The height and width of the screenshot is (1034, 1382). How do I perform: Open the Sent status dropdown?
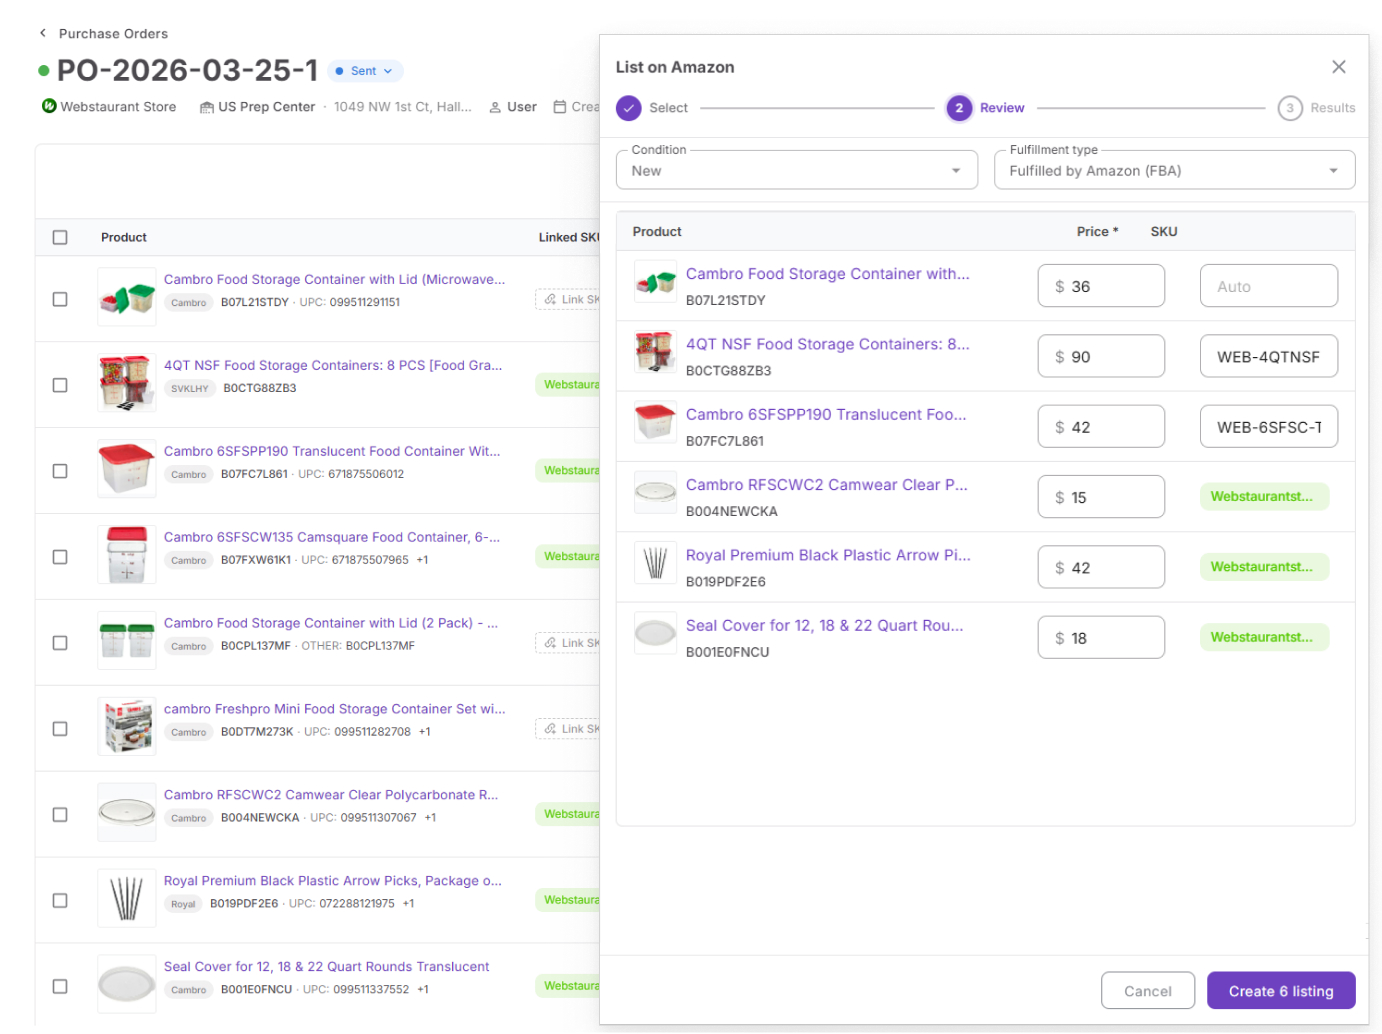[364, 70]
